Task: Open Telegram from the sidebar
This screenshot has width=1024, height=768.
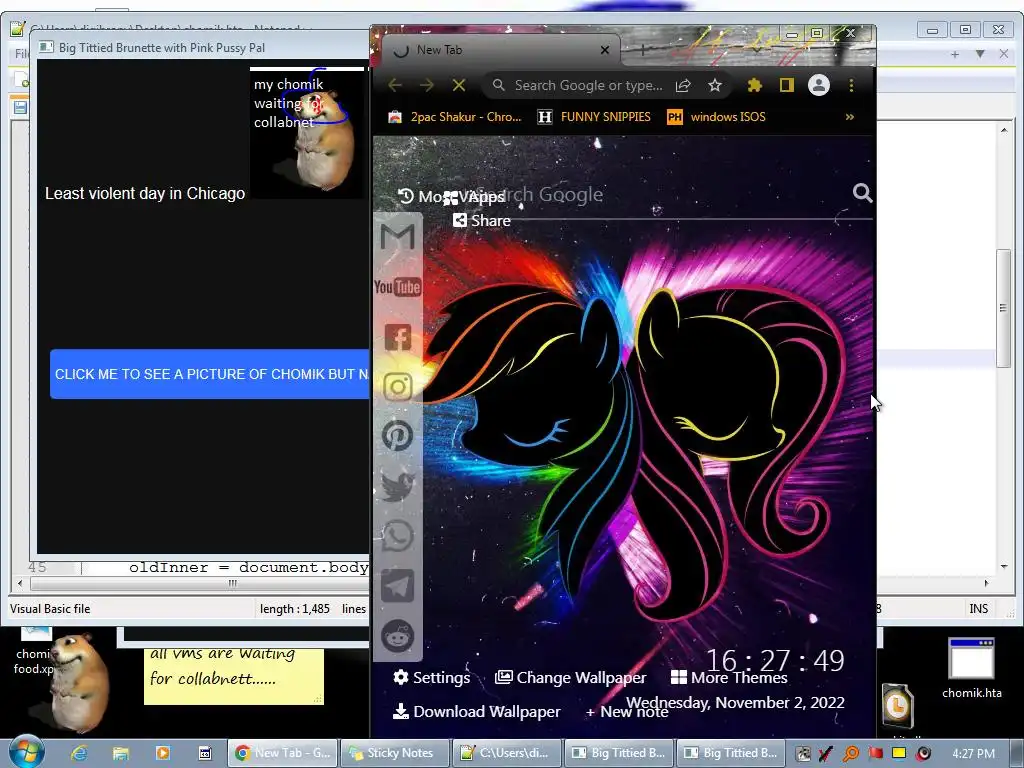Action: click(x=398, y=586)
